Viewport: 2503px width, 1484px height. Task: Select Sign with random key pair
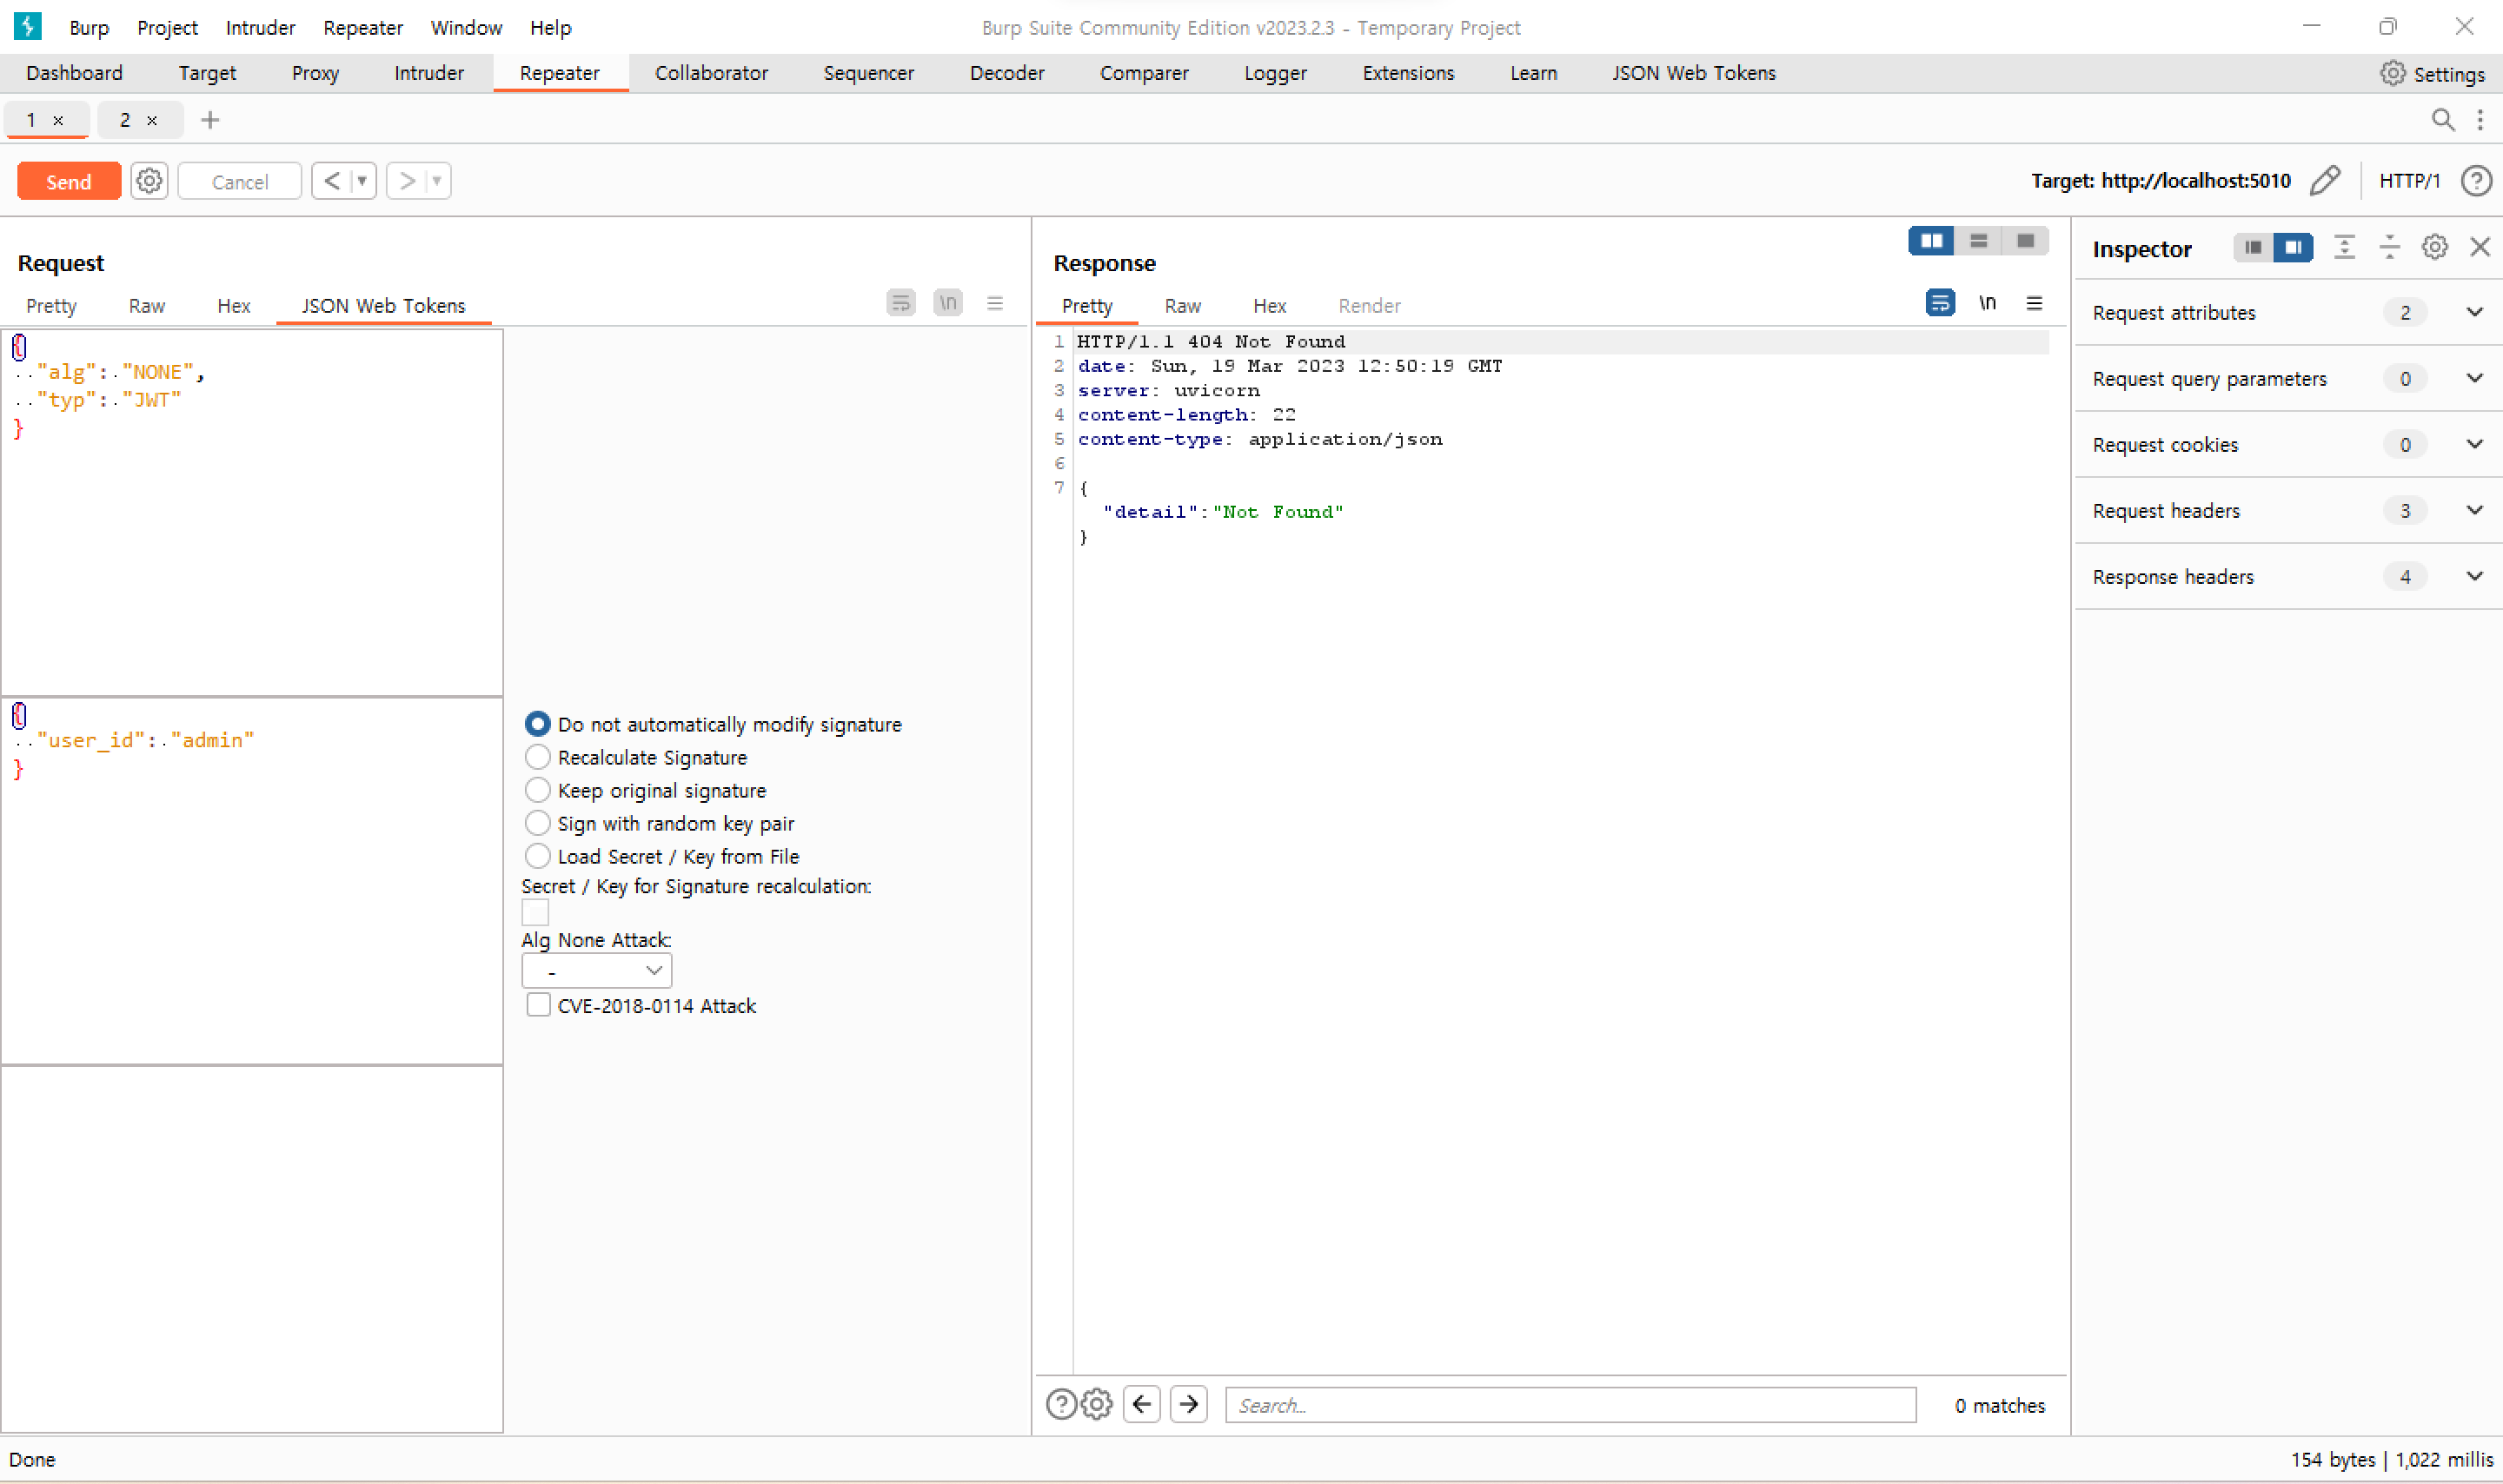coord(538,823)
